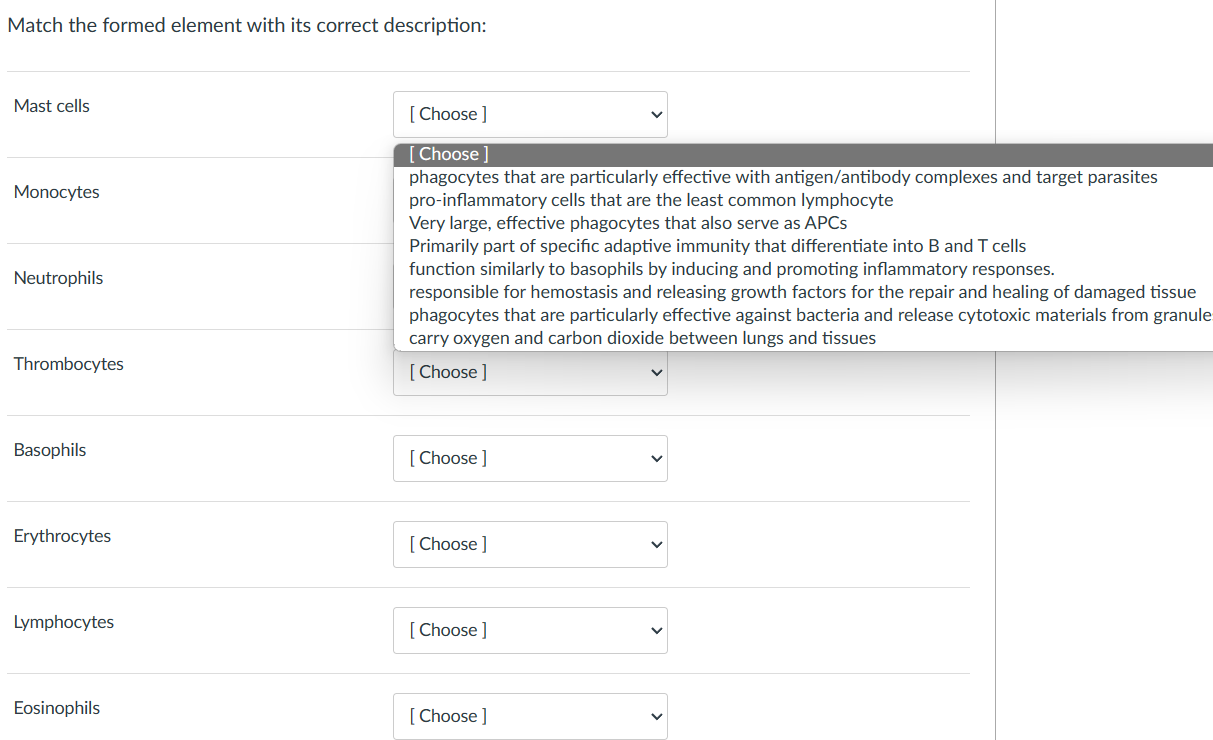This screenshot has height=740, width=1213.
Task: Choose option function similarly to basophils
Action: click(x=731, y=269)
